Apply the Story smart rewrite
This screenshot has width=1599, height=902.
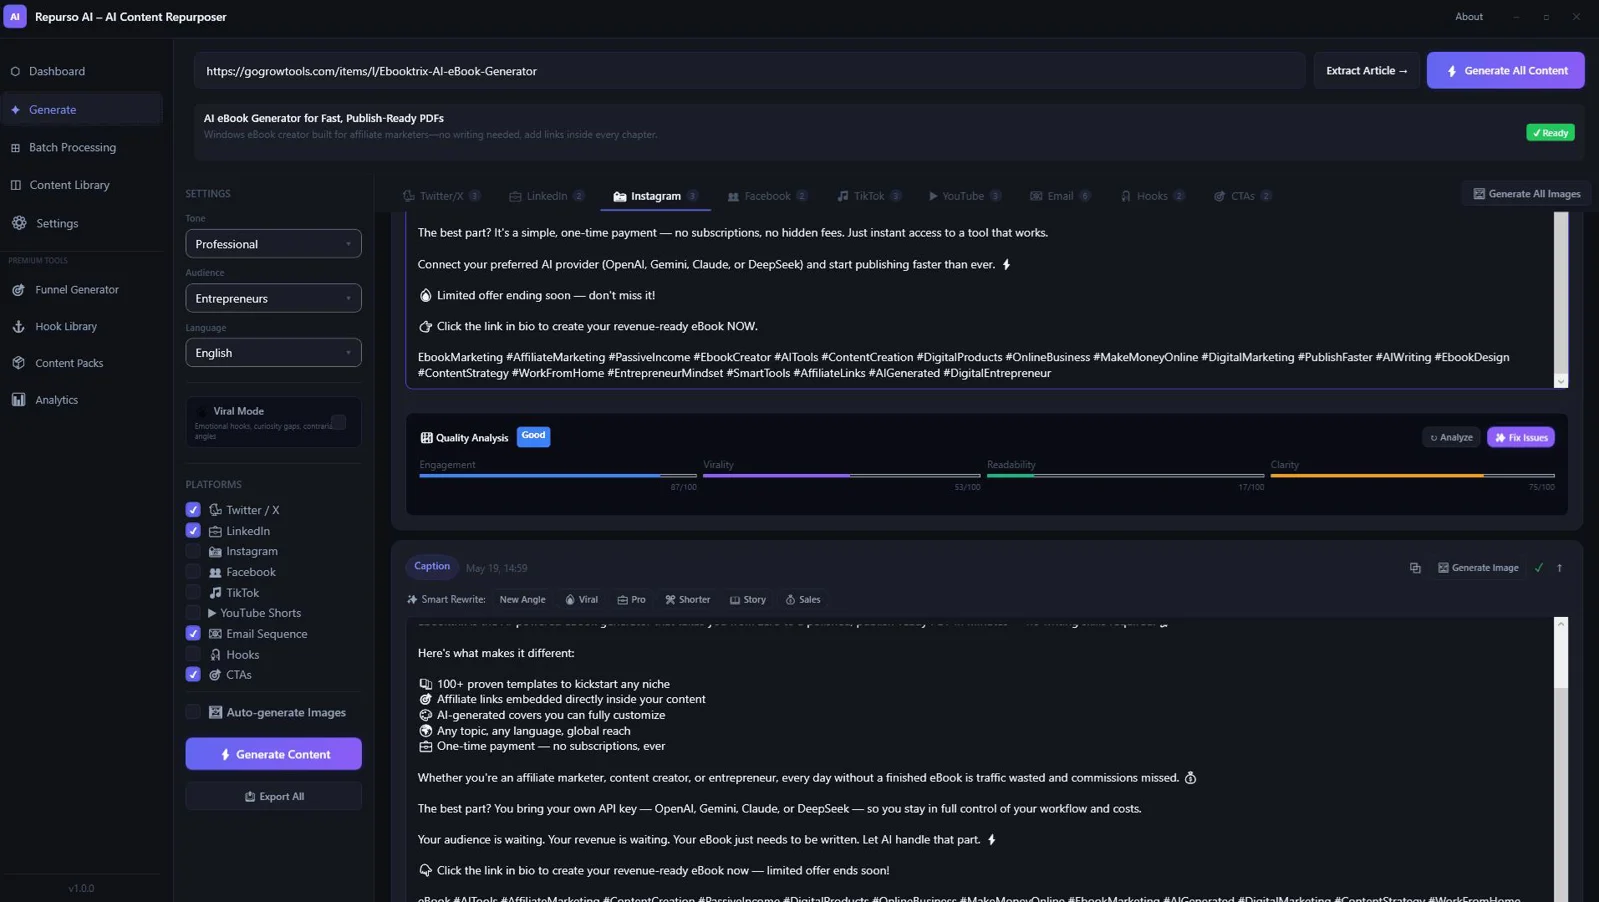[748, 600]
